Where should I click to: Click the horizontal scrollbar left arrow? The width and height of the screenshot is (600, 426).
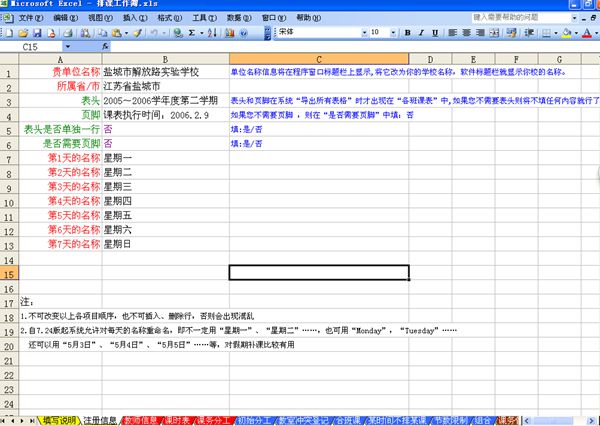(527, 420)
